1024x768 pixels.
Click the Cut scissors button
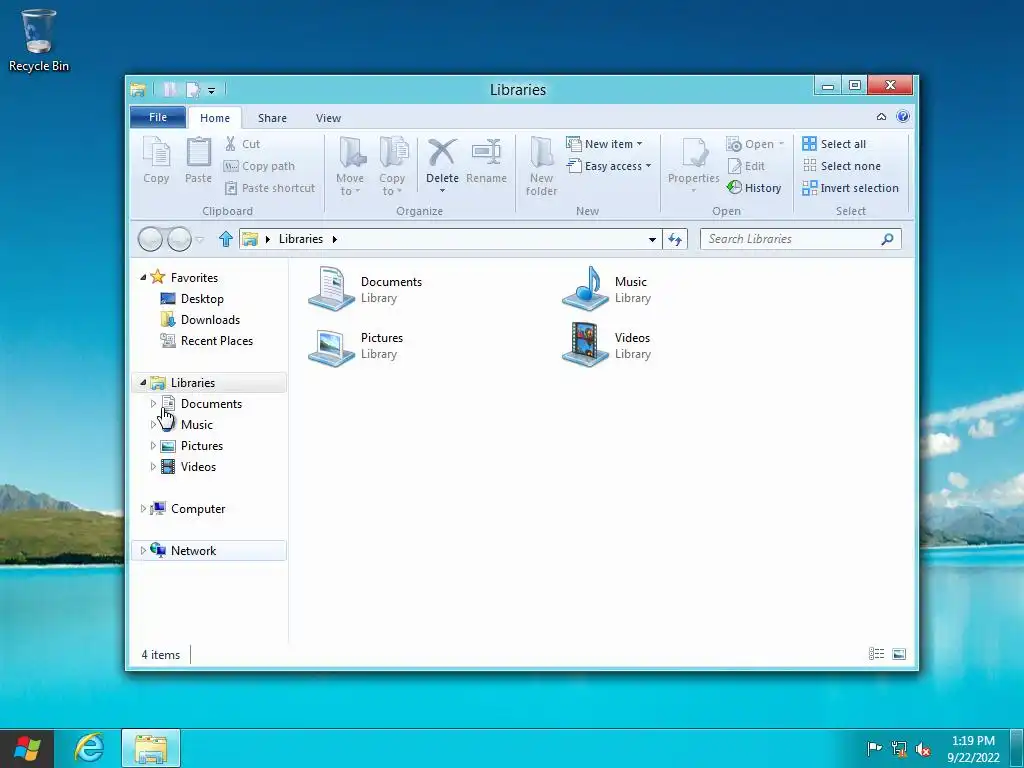pos(242,144)
